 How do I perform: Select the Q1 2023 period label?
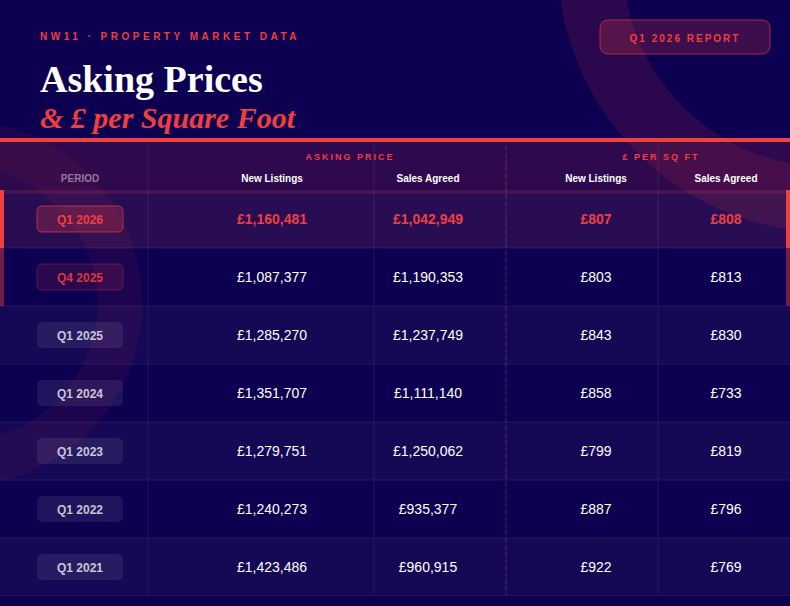coord(80,451)
